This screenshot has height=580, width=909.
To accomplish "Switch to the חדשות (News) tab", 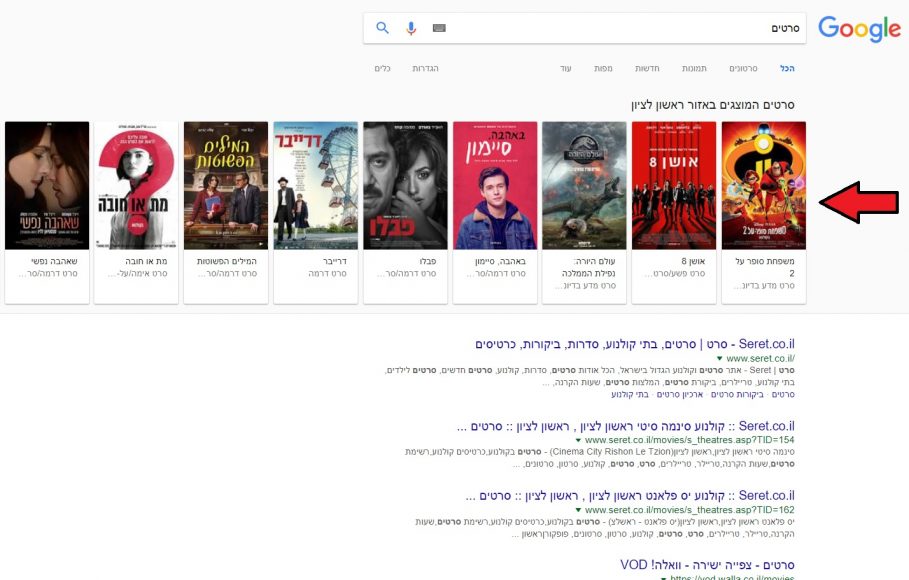I will (x=647, y=68).
